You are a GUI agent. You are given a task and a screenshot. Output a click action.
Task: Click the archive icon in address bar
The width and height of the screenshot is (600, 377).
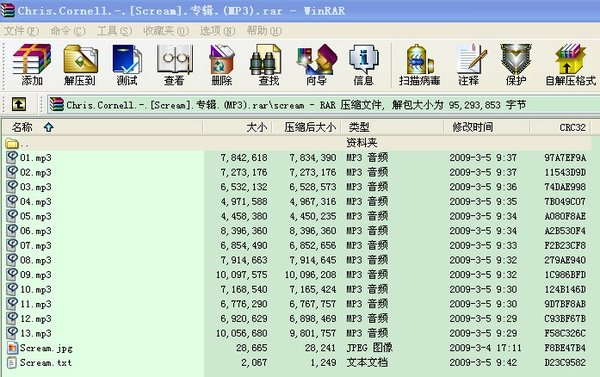click(57, 104)
